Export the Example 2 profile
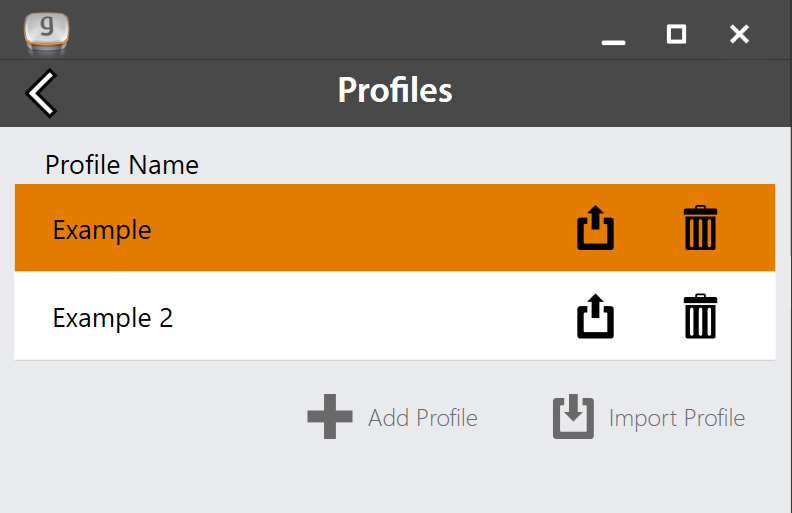Screen dimensions: 792x513 tap(596, 316)
